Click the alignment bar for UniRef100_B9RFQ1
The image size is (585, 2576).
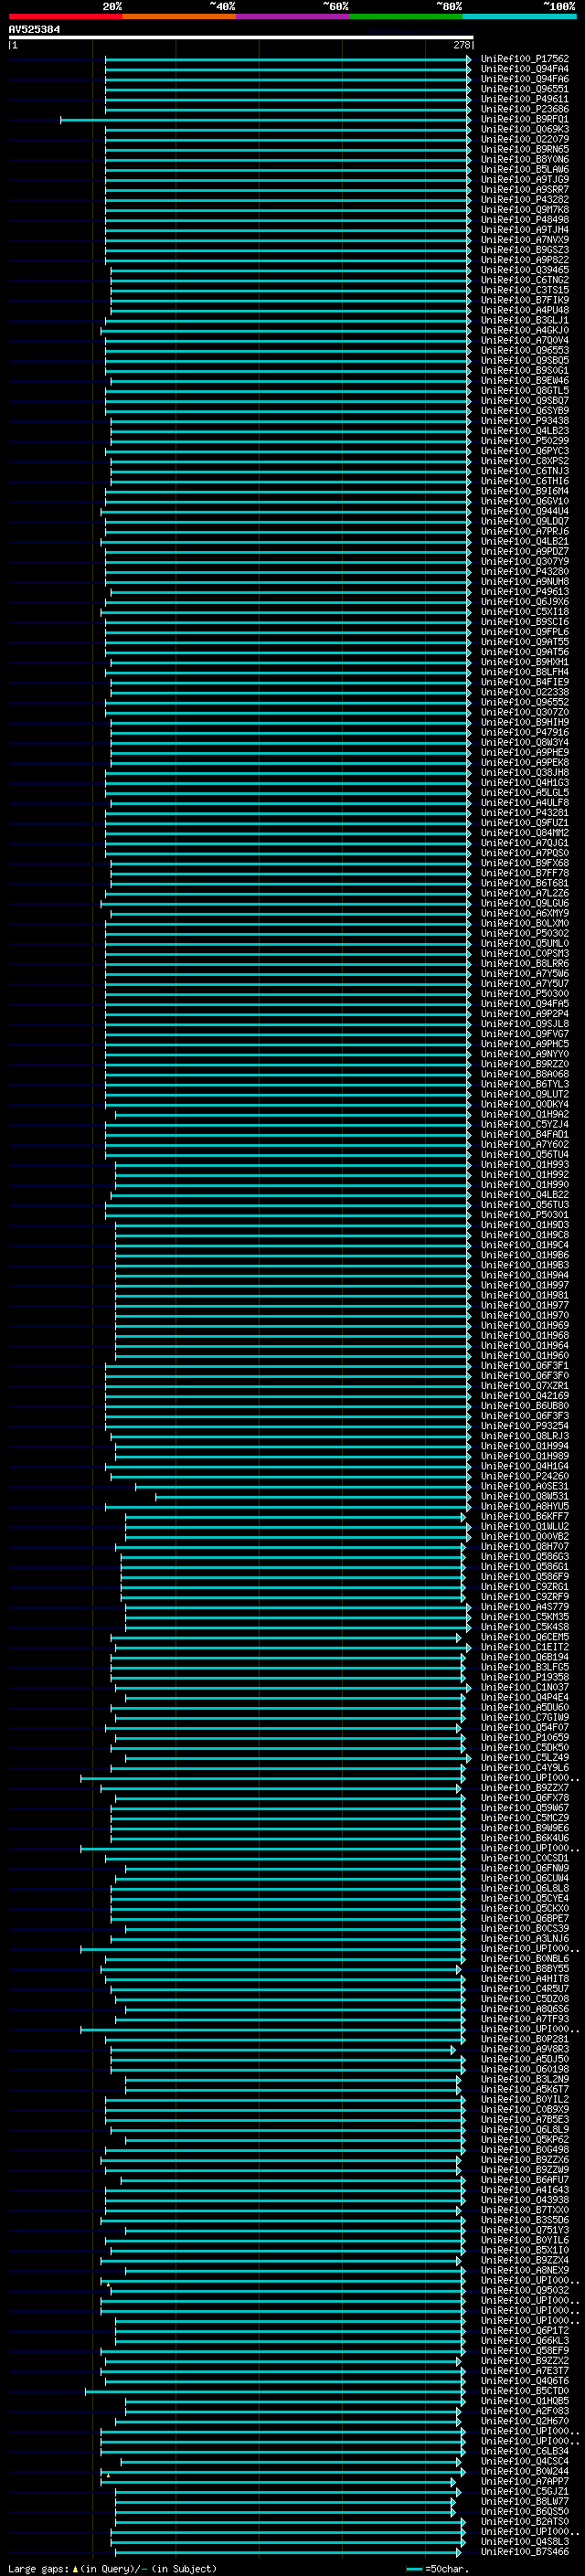[265, 119]
